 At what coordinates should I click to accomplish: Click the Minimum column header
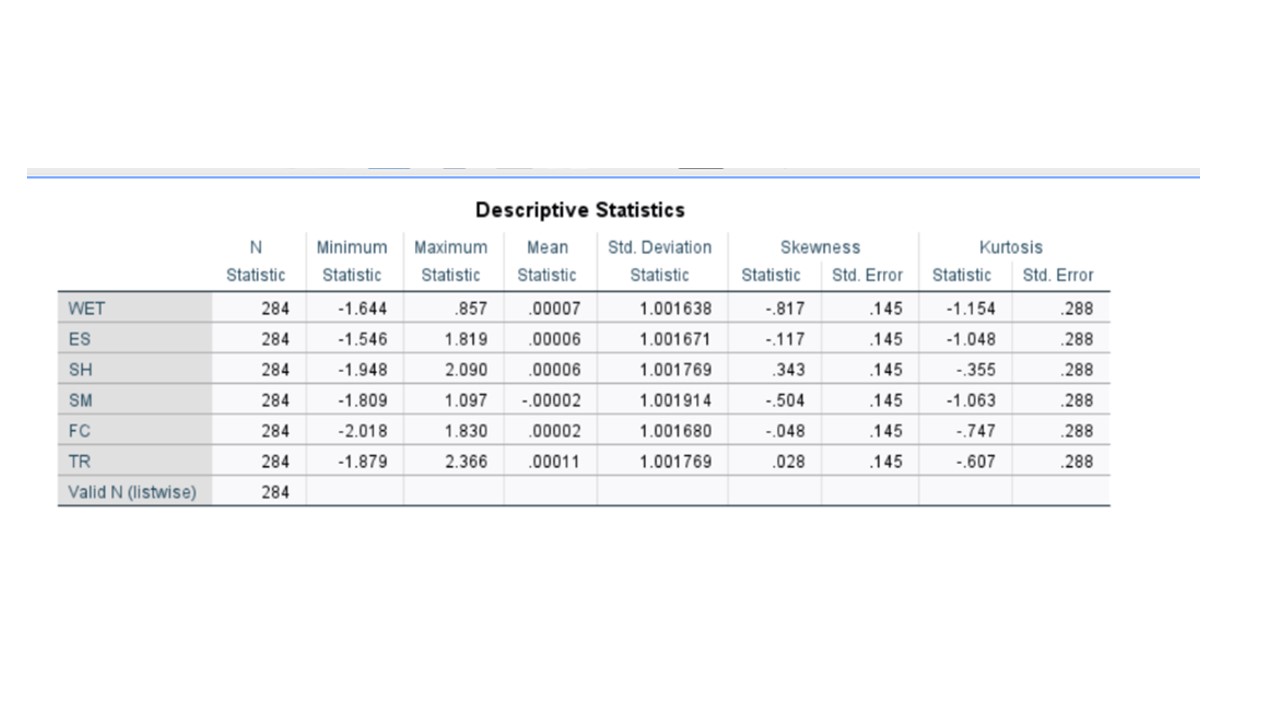pyautogui.click(x=351, y=247)
